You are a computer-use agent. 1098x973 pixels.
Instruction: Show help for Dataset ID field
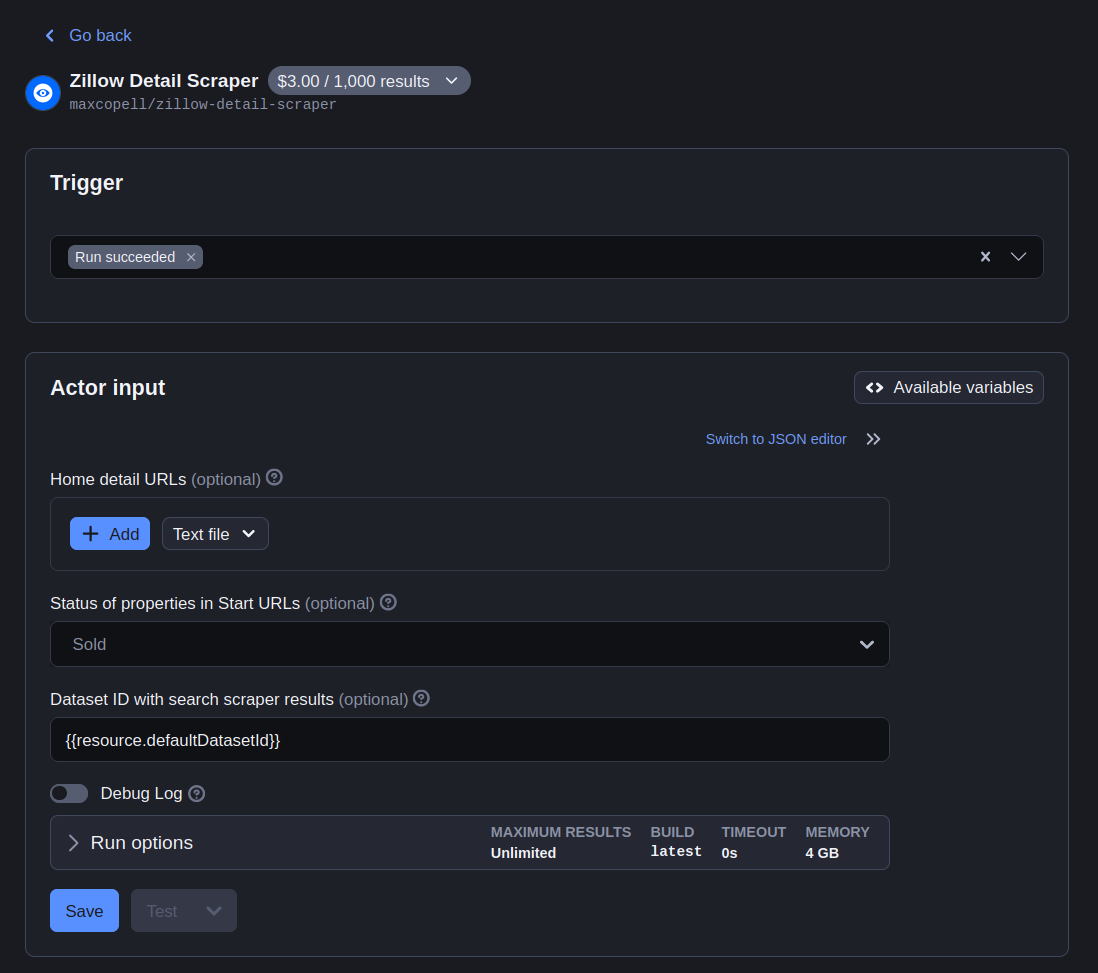coord(421,698)
